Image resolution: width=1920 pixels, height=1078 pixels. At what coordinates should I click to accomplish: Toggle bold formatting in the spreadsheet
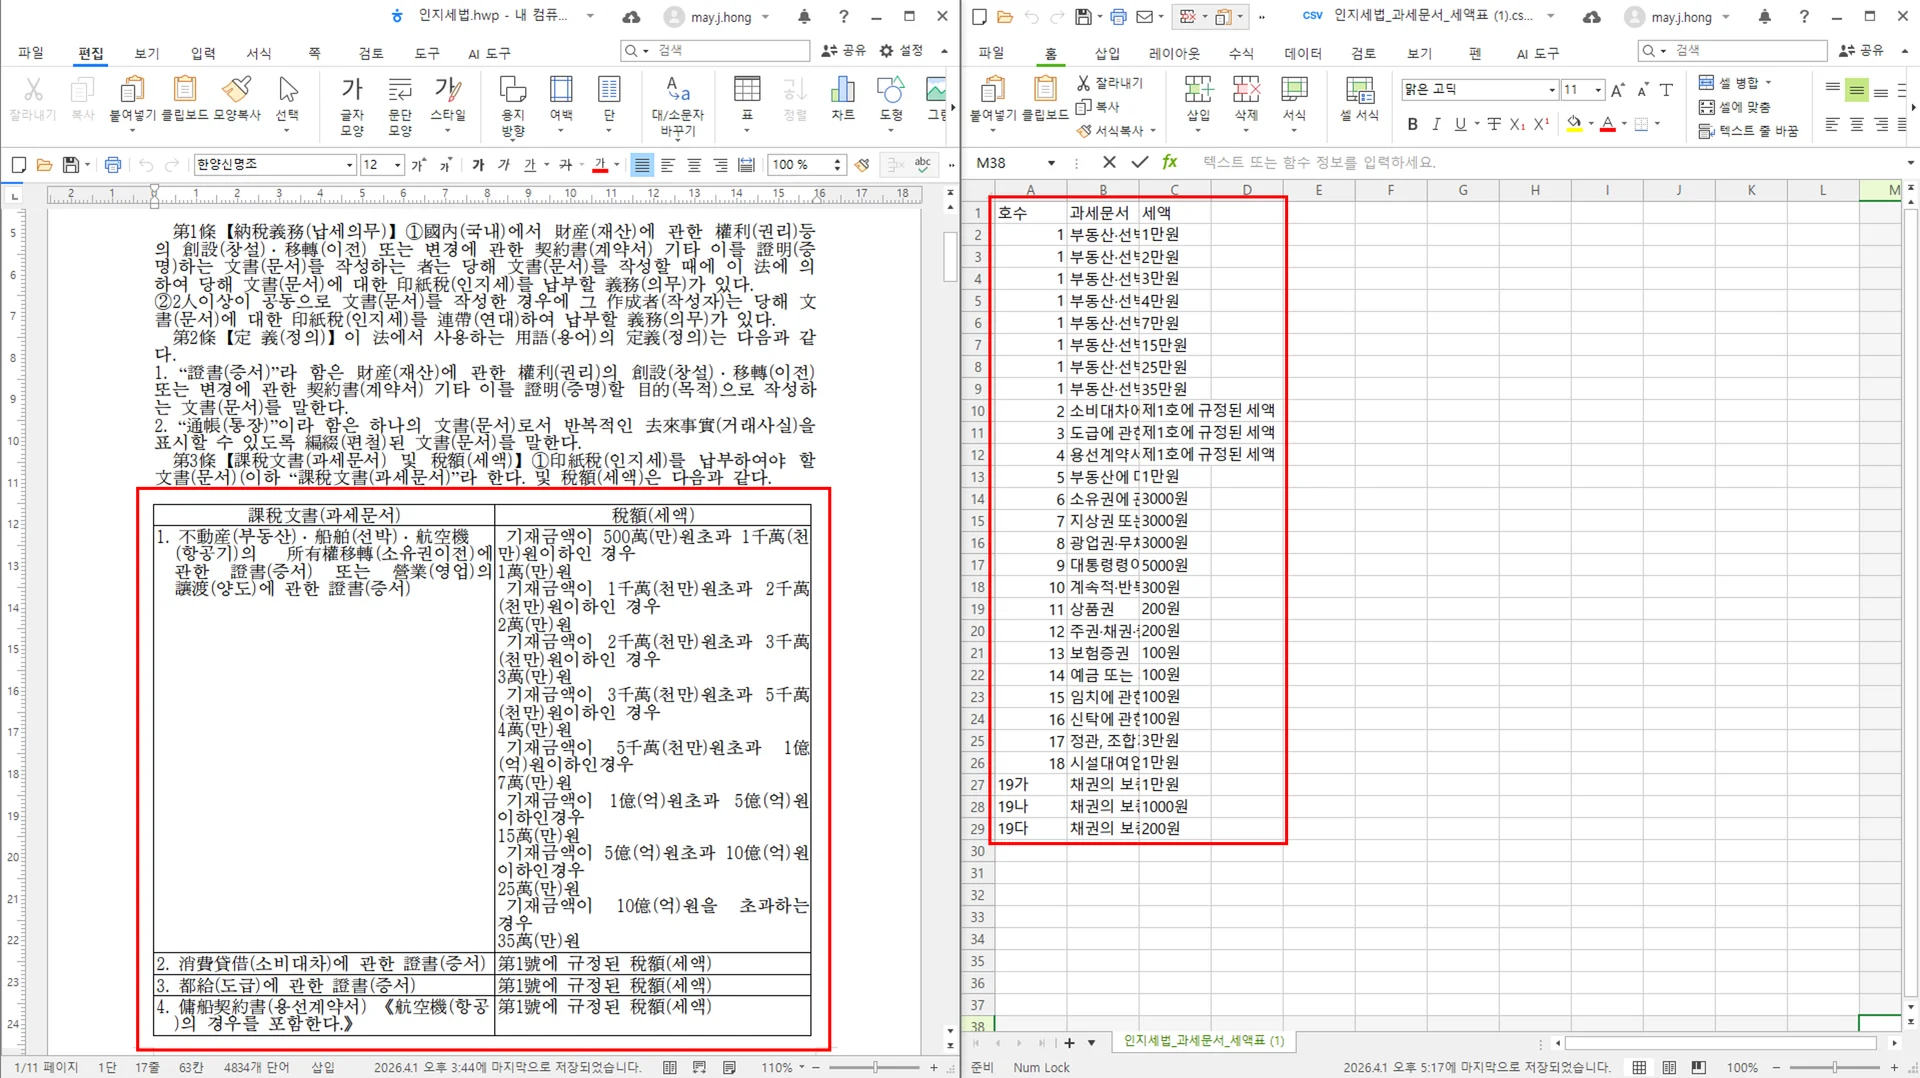tap(1413, 124)
